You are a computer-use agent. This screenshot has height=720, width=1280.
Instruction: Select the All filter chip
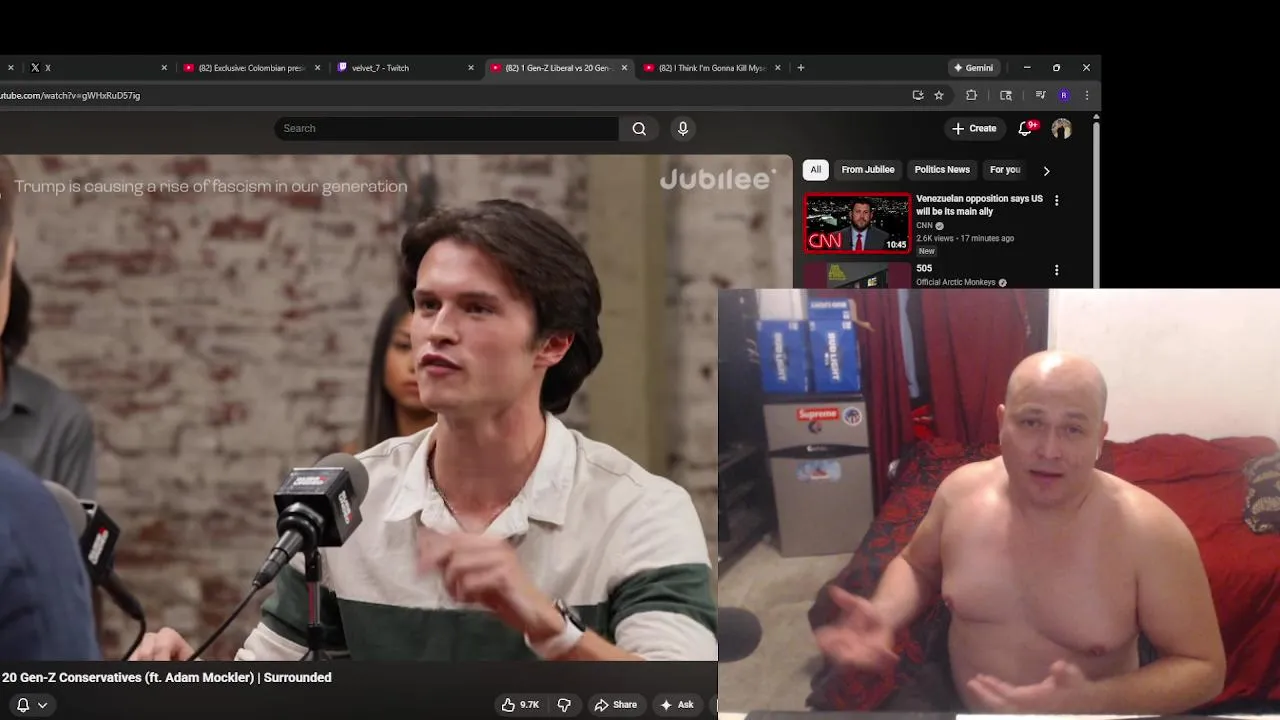pyautogui.click(x=816, y=170)
